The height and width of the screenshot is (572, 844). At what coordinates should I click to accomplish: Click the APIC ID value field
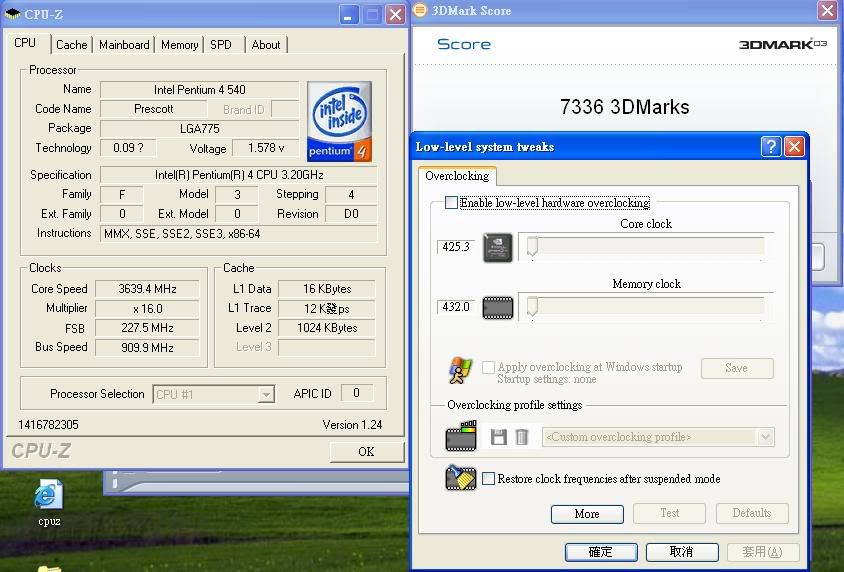(x=356, y=393)
